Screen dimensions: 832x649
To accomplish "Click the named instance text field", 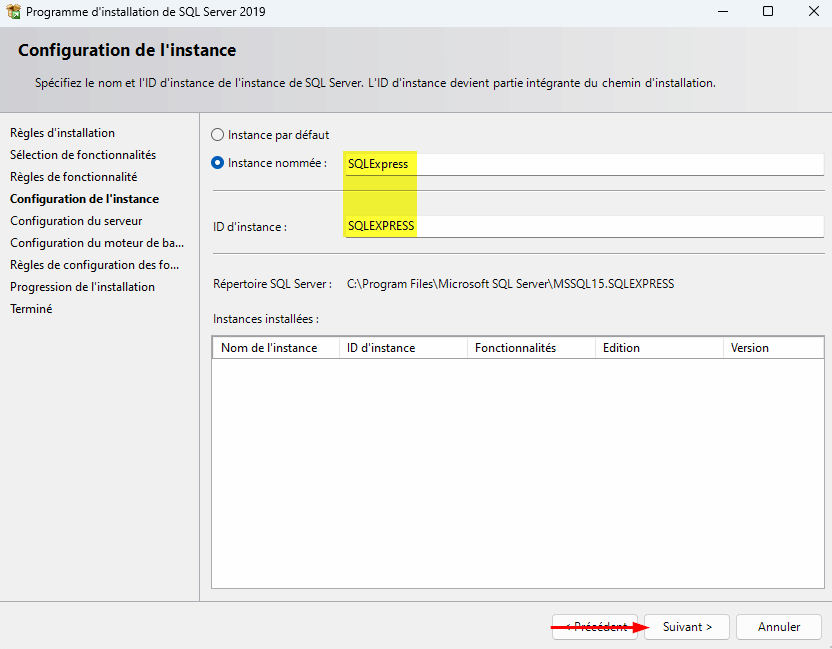I will click(583, 164).
